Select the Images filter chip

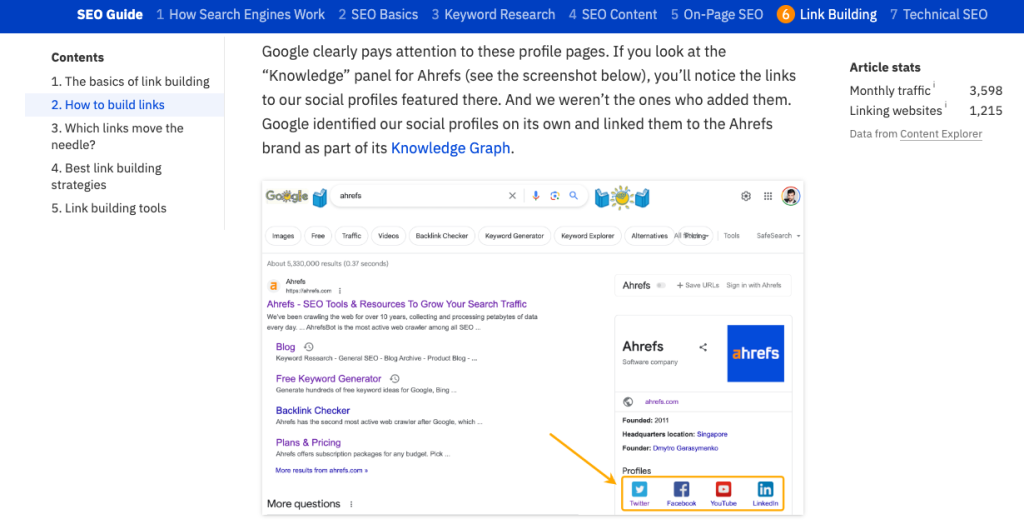[x=283, y=236]
